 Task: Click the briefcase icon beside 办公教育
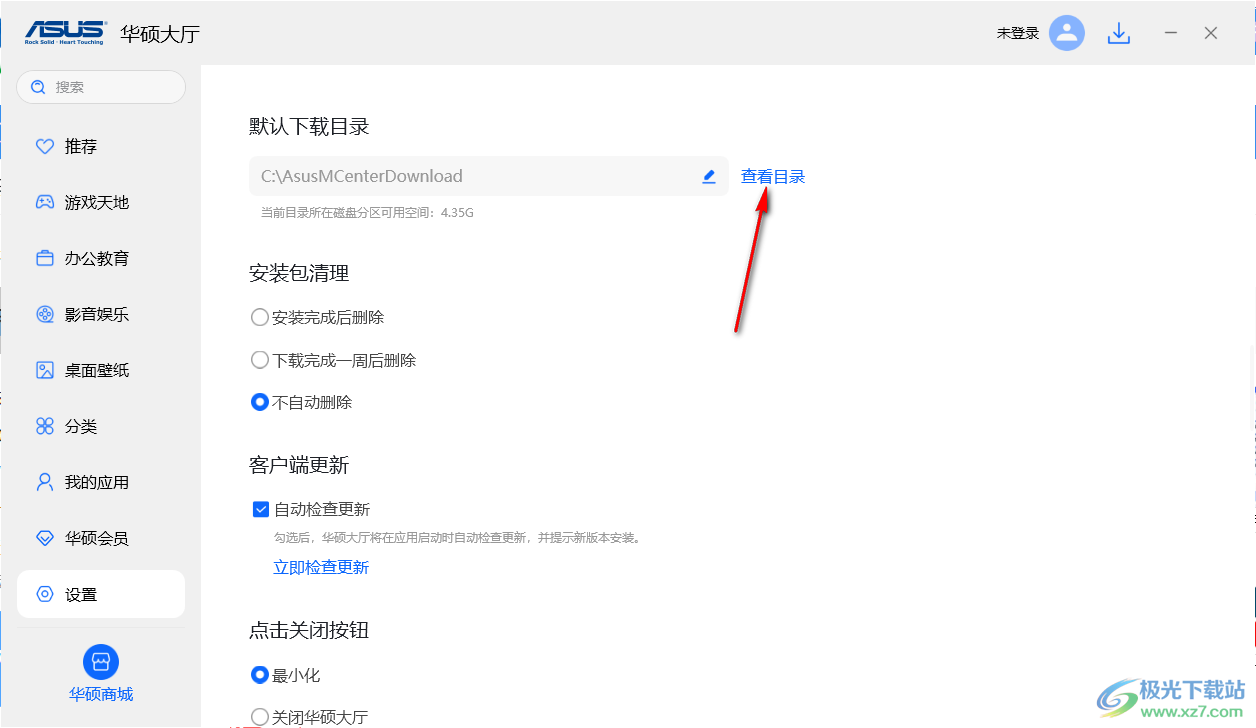45,258
